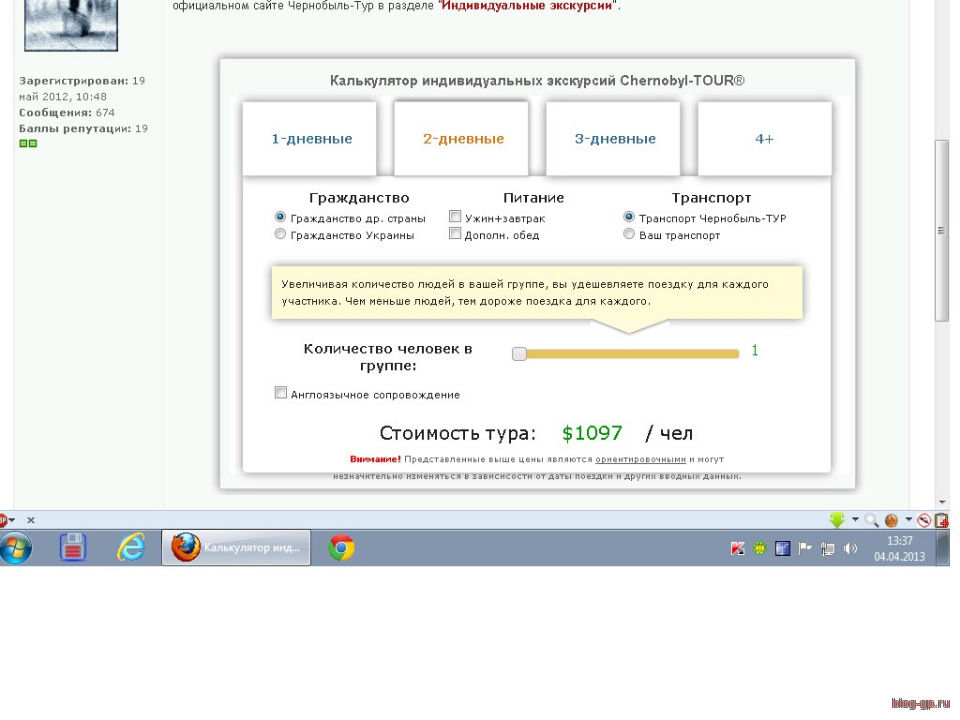Open dropdown next to ABP icon
The height and width of the screenshot is (720, 960).
coord(12,520)
